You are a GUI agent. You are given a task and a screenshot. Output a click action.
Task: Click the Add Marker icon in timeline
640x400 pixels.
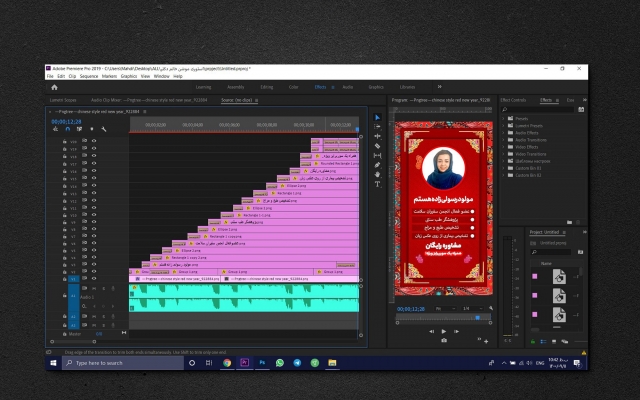91,129
